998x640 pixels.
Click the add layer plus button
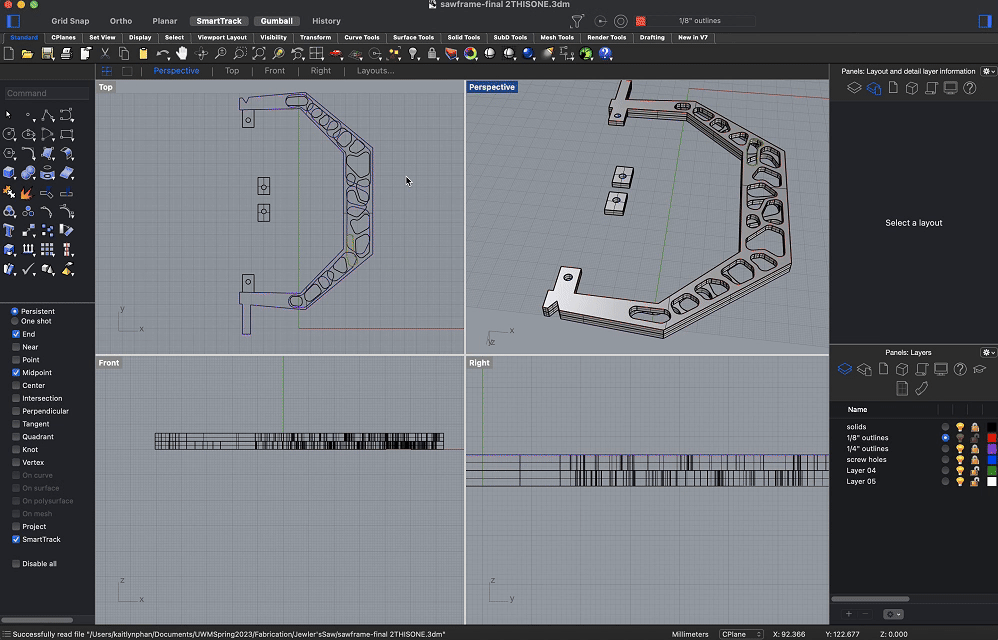(848, 614)
